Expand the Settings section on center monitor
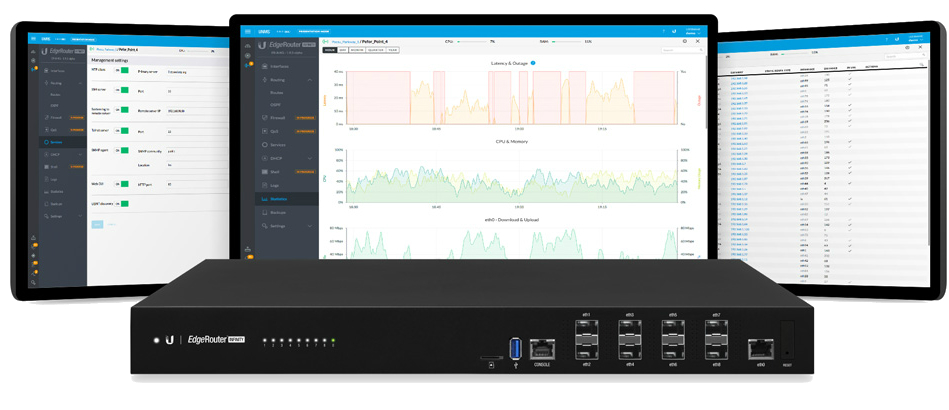The width and height of the screenshot is (949, 410). click(310, 226)
